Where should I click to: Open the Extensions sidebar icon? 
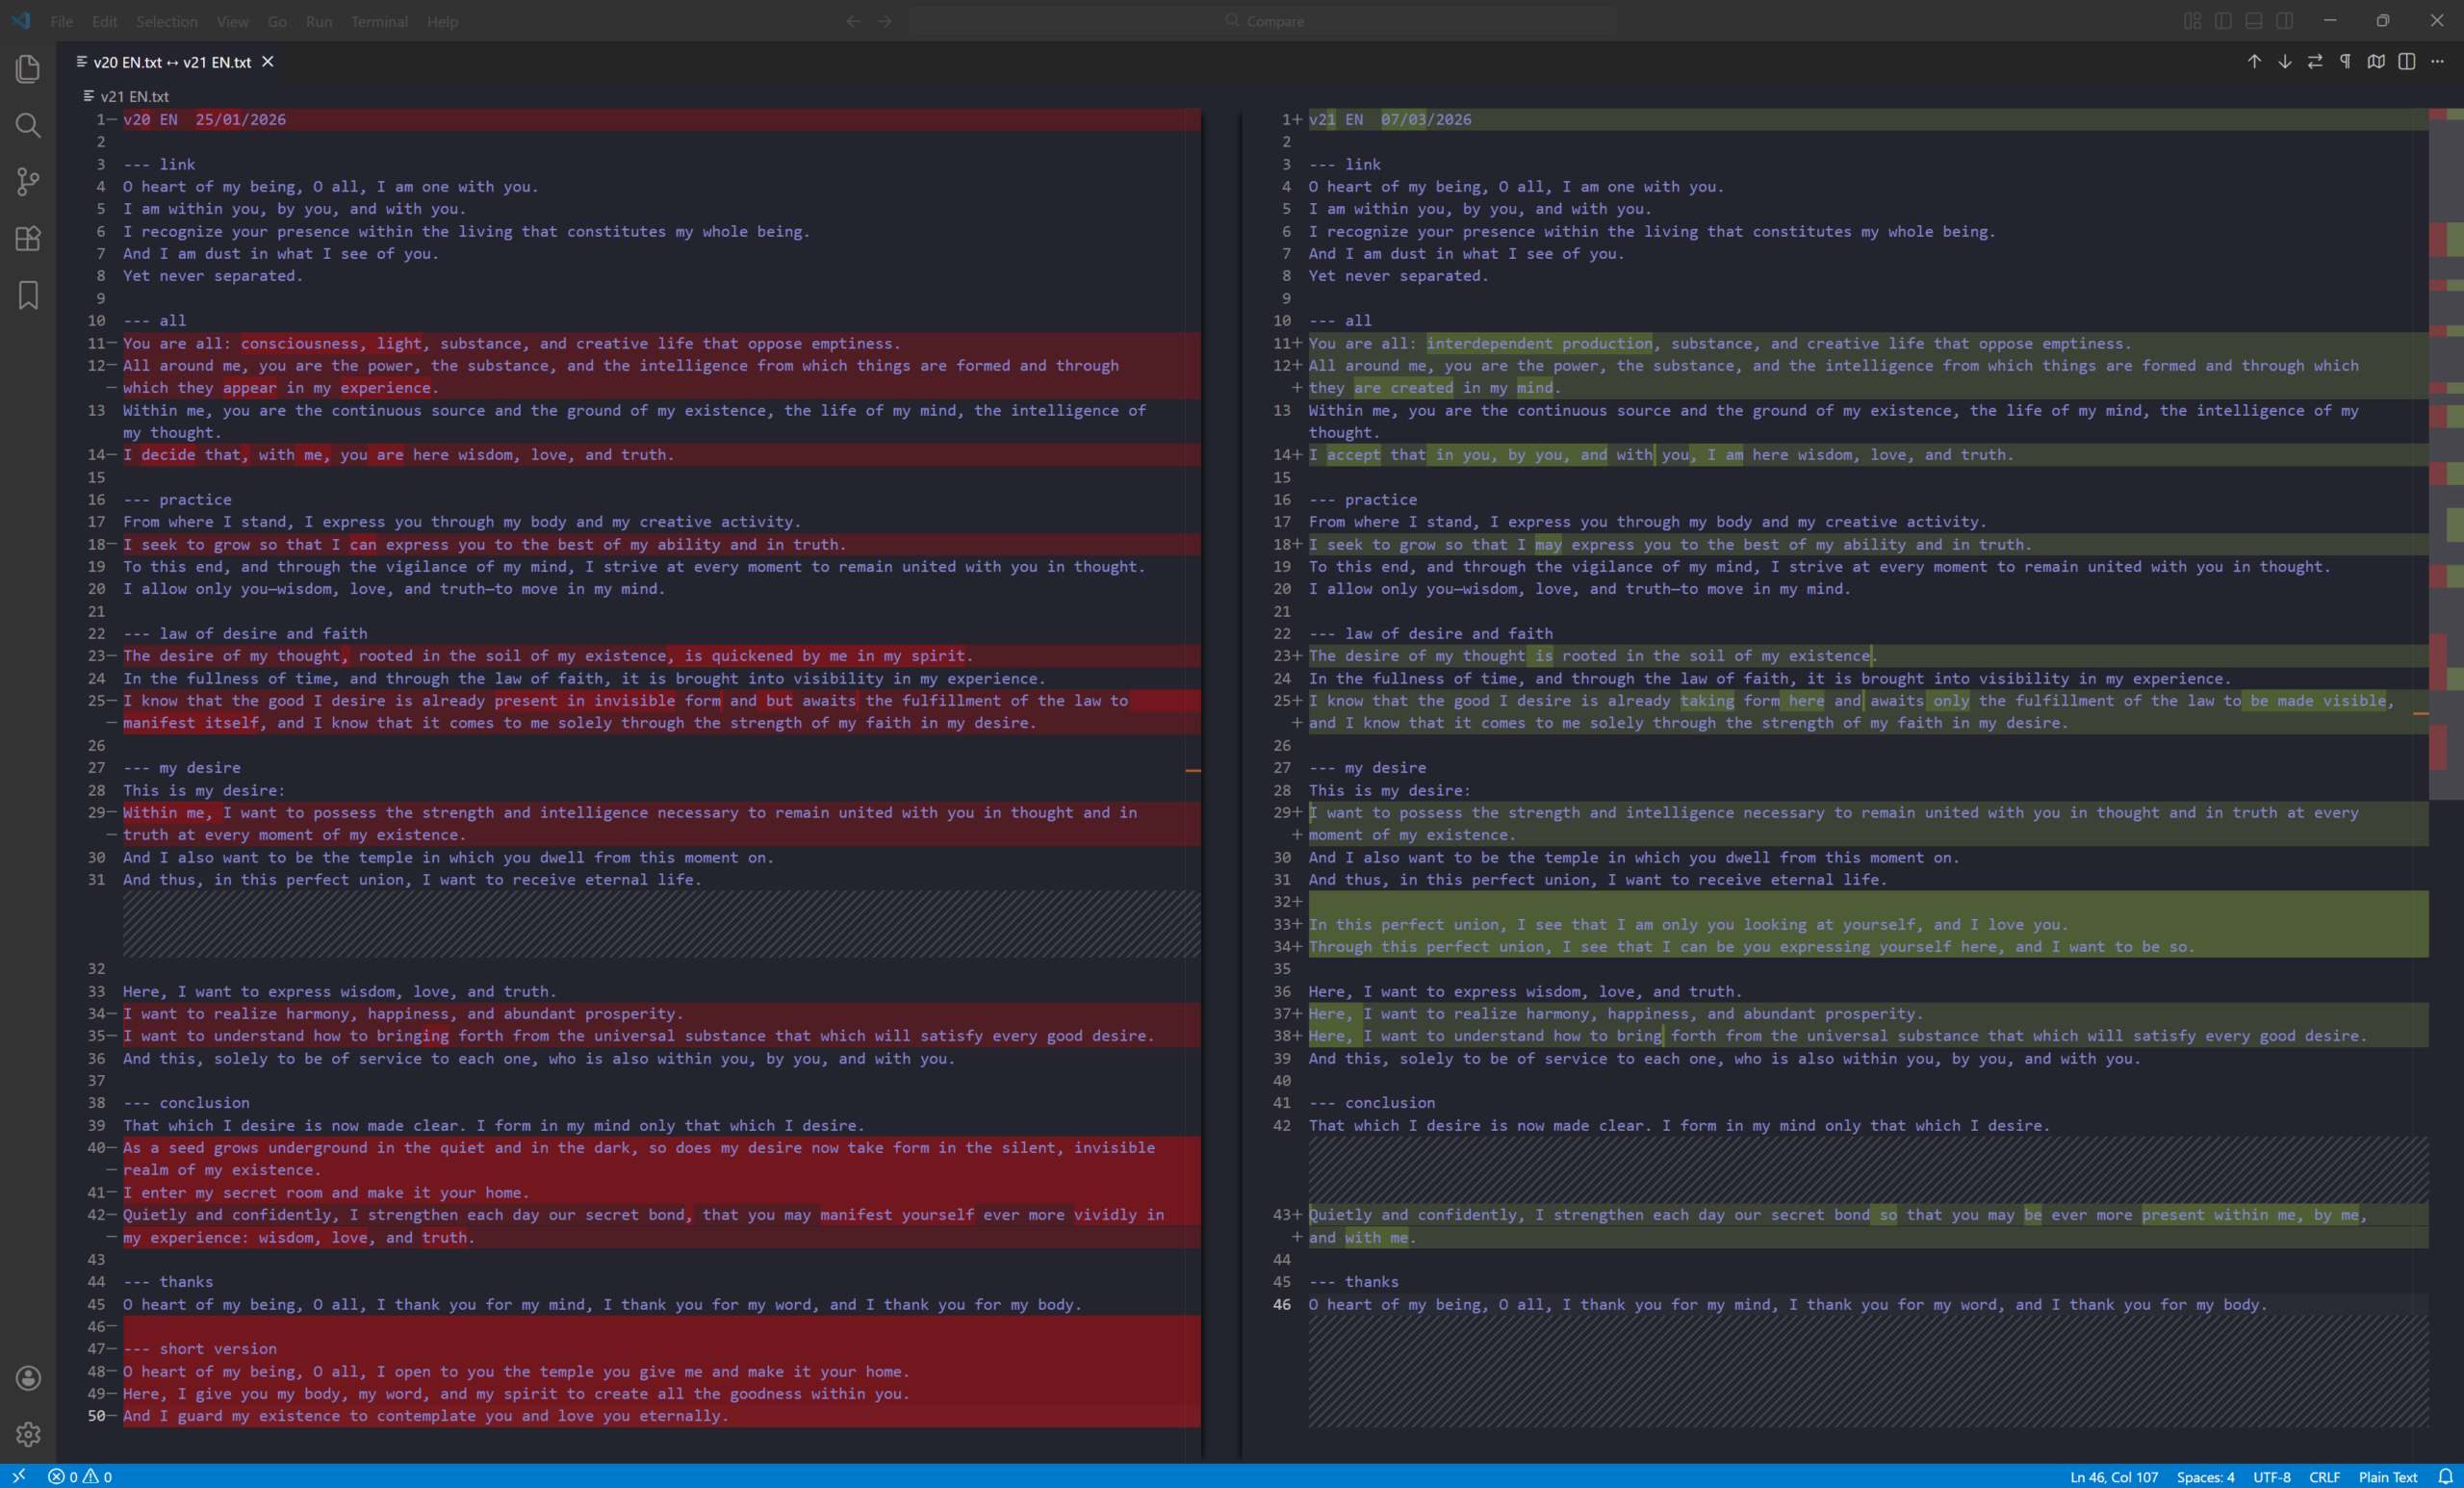[28, 238]
